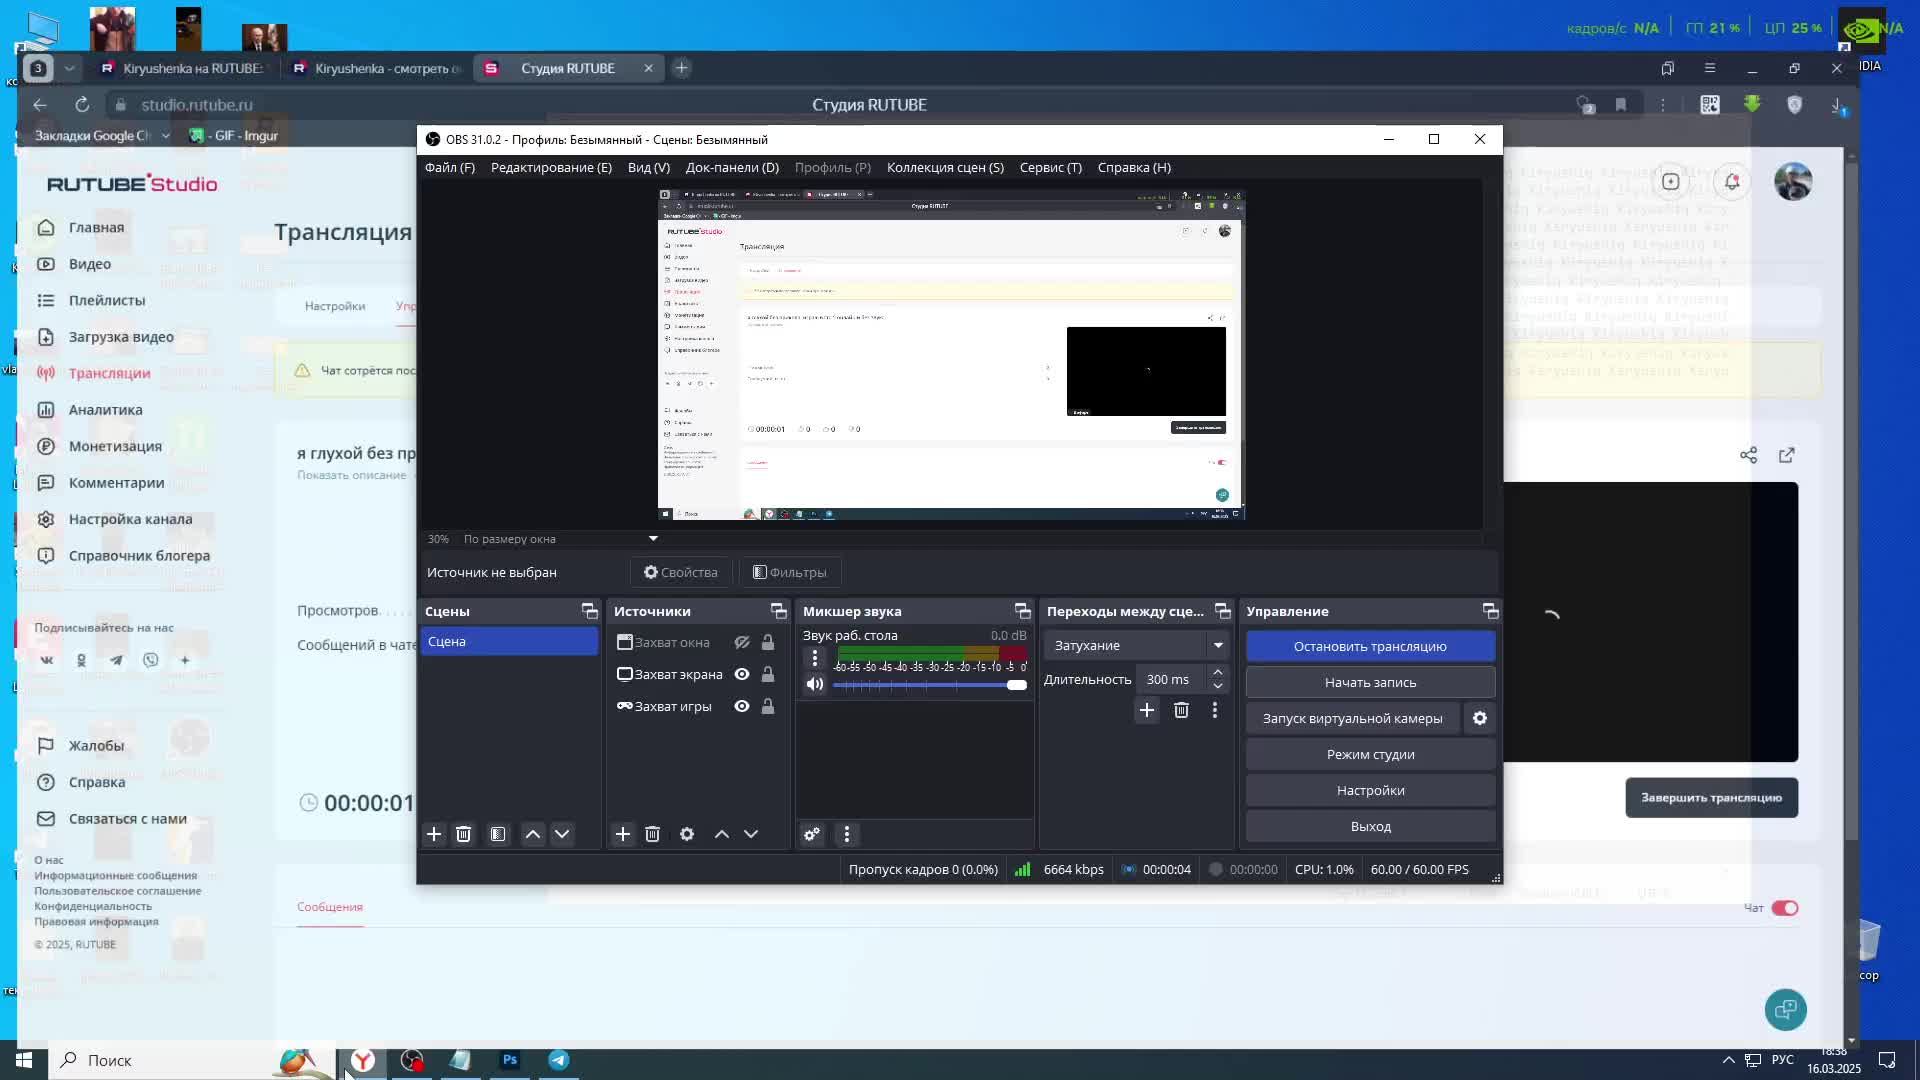The image size is (1920, 1080).
Task: Decrease transition duration stepper down
Action: (1217, 686)
